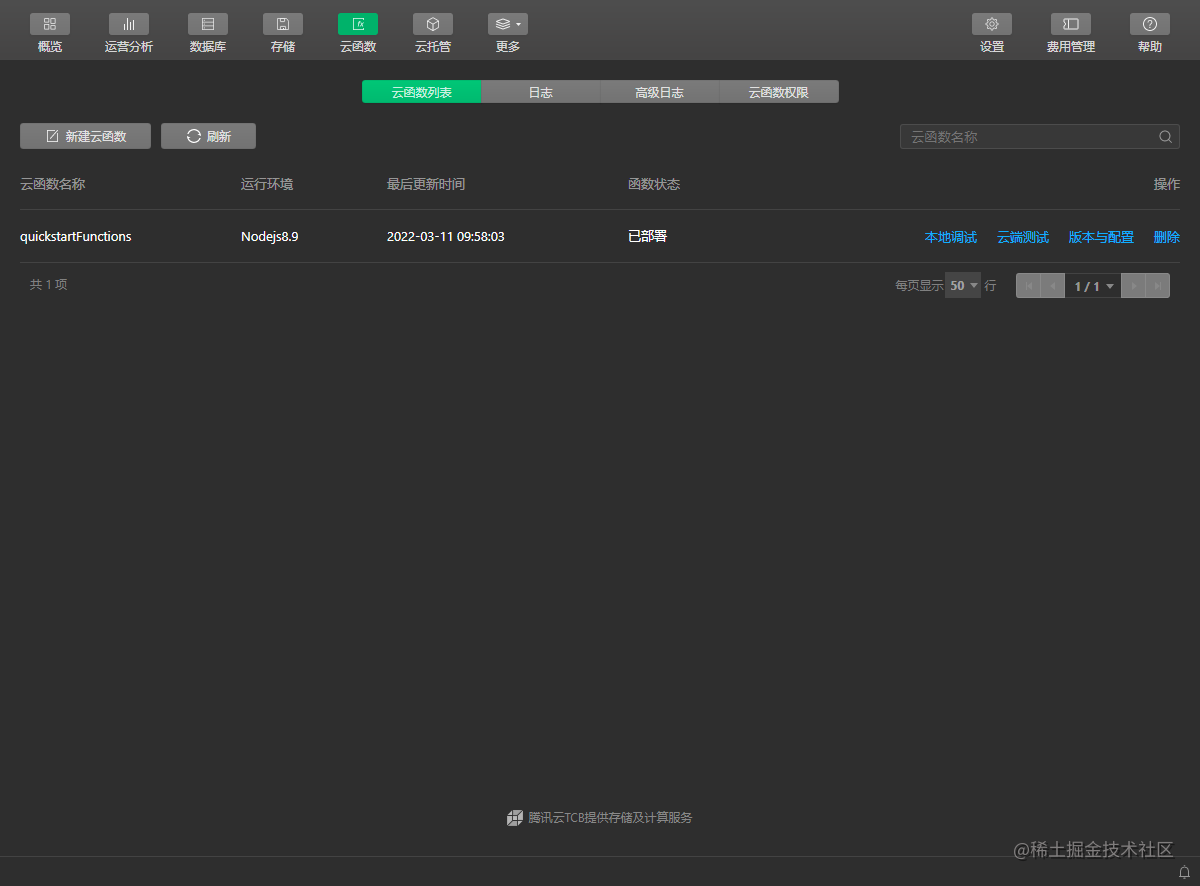Open the 50 rows-per-page dropdown
The height and width of the screenshot is (886, 1200).
click(963, 285)
